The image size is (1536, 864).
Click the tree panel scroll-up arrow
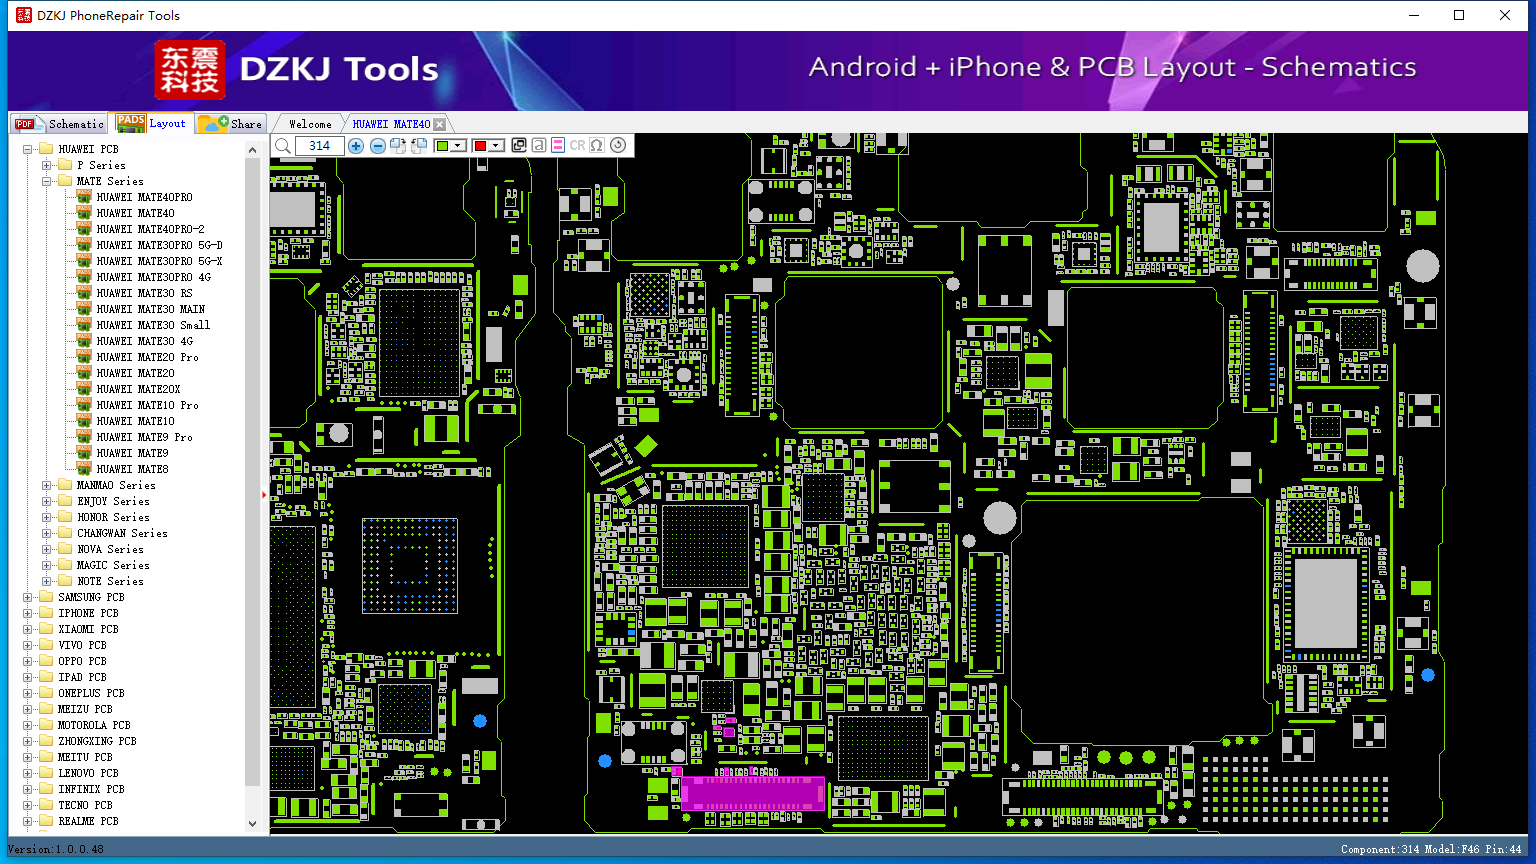tap(252, 149)
